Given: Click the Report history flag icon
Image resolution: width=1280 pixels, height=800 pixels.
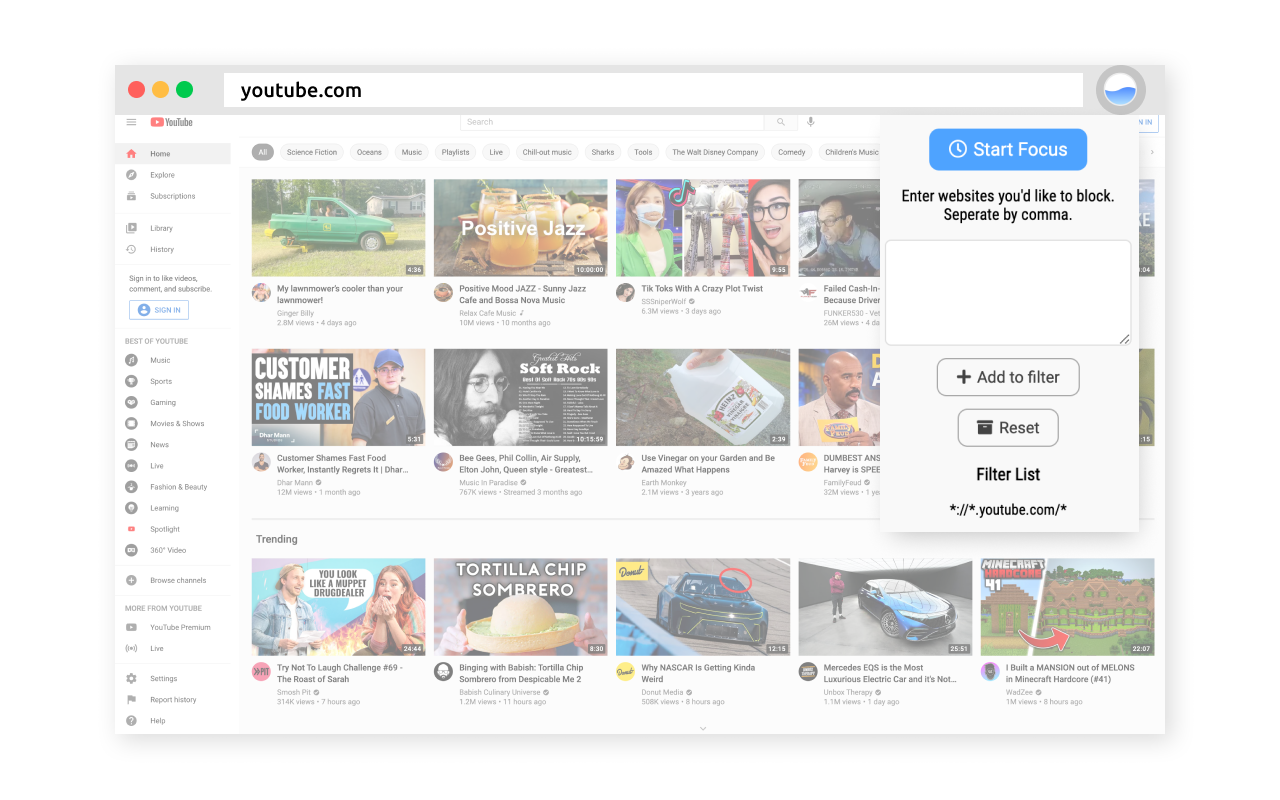Looking at the screenshot, I should [132, 699].
